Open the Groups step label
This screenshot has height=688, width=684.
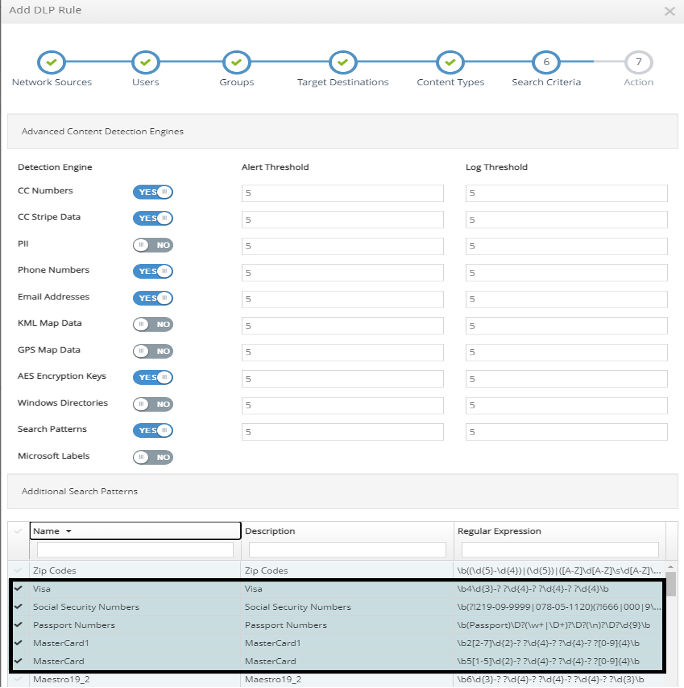(x=237, y=82)
